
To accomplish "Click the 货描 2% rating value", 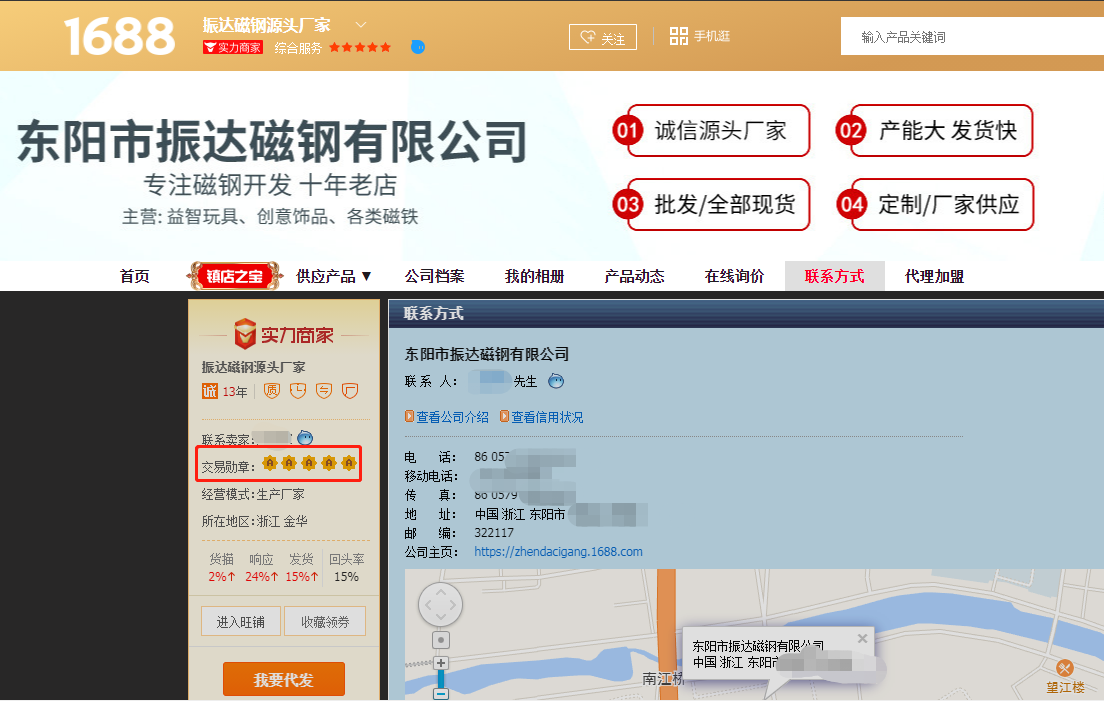I will 222,576.
